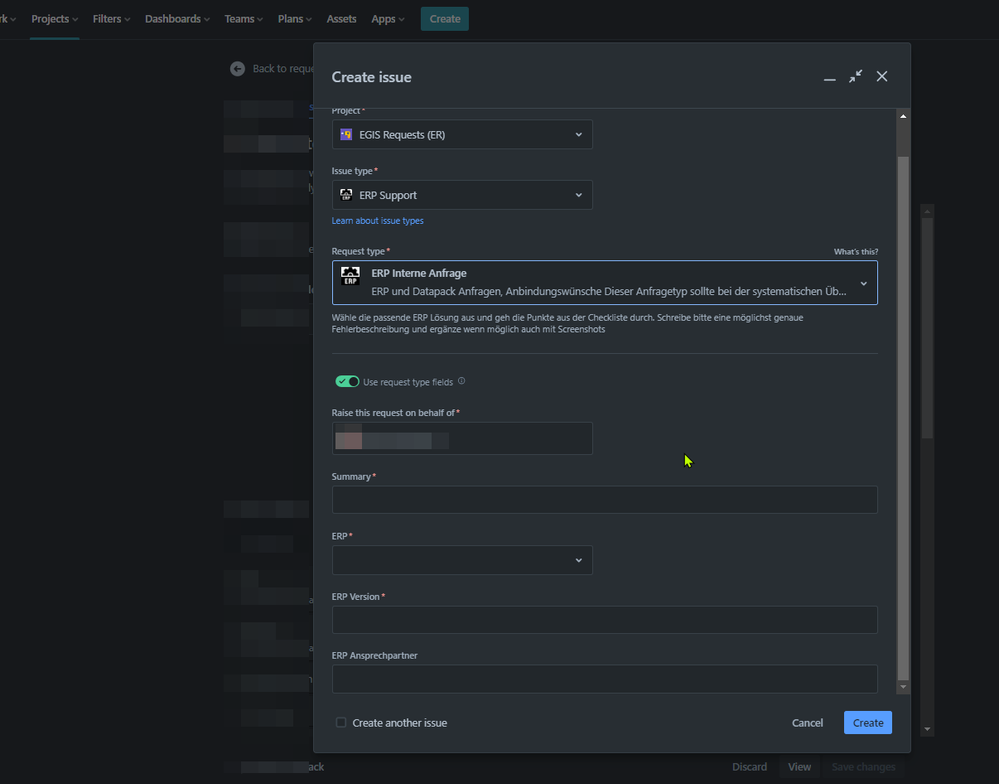Image resolution: width=999 pixels, height=784 pixels.
Task: Check the Create another issue checkbox
Action: pos(341,722)
